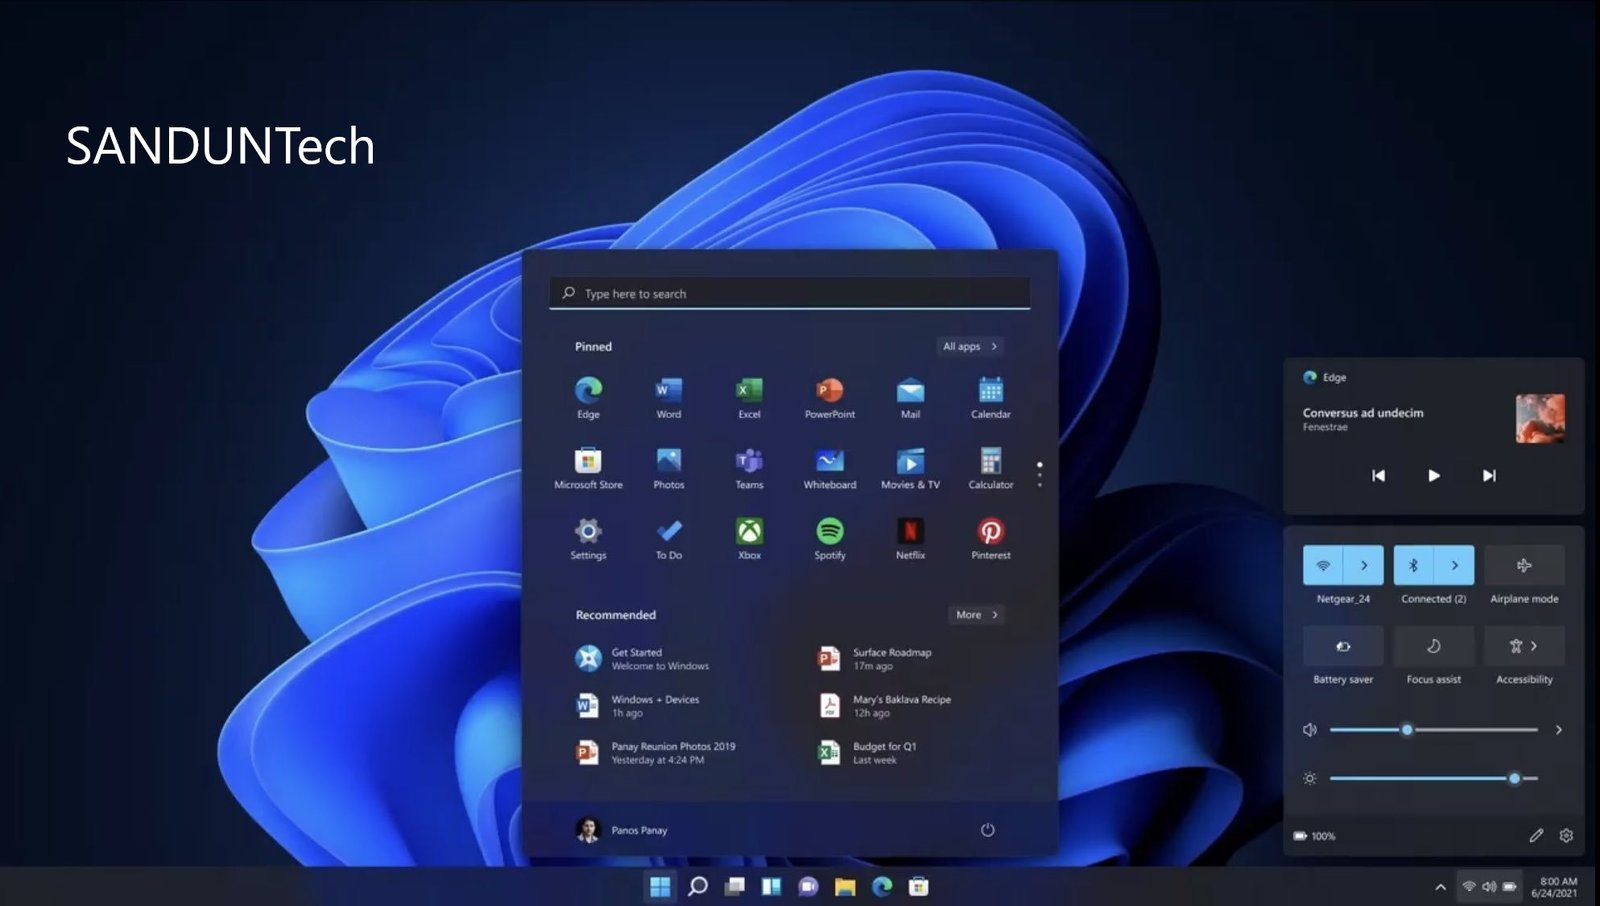Toggle Bluetooth in quick settings
Image resolution: width=1600 pixels, height=906 pixels.
point(1413,565)
